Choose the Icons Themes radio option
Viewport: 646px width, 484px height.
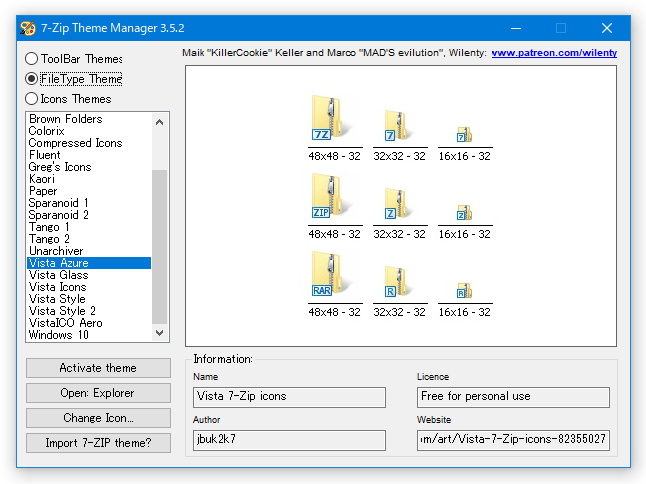31,99
